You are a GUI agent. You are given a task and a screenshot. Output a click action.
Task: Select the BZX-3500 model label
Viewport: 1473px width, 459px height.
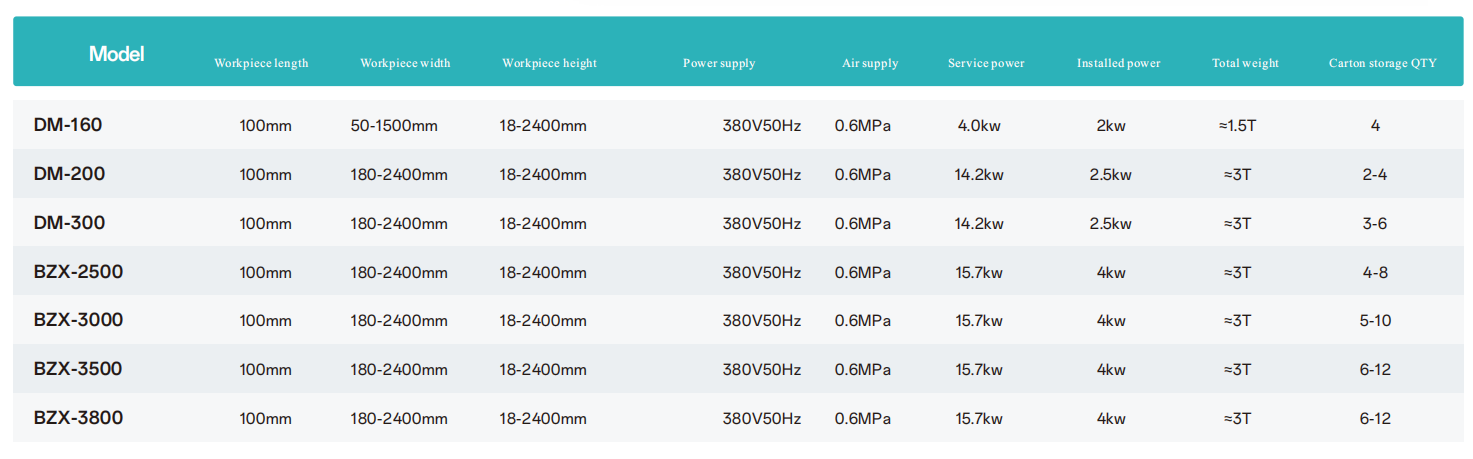click(x=78, y=369)
